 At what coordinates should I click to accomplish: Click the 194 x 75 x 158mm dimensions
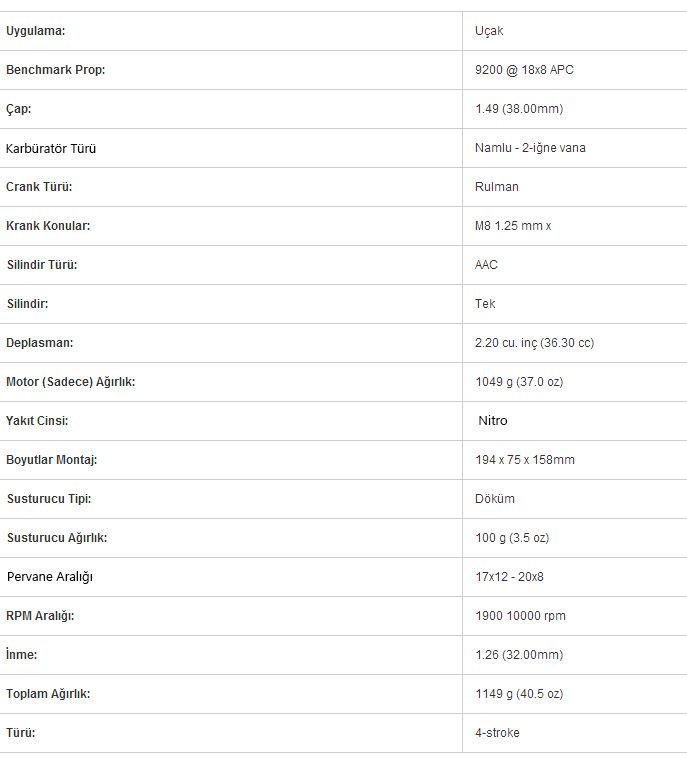(x=525, y=459)
